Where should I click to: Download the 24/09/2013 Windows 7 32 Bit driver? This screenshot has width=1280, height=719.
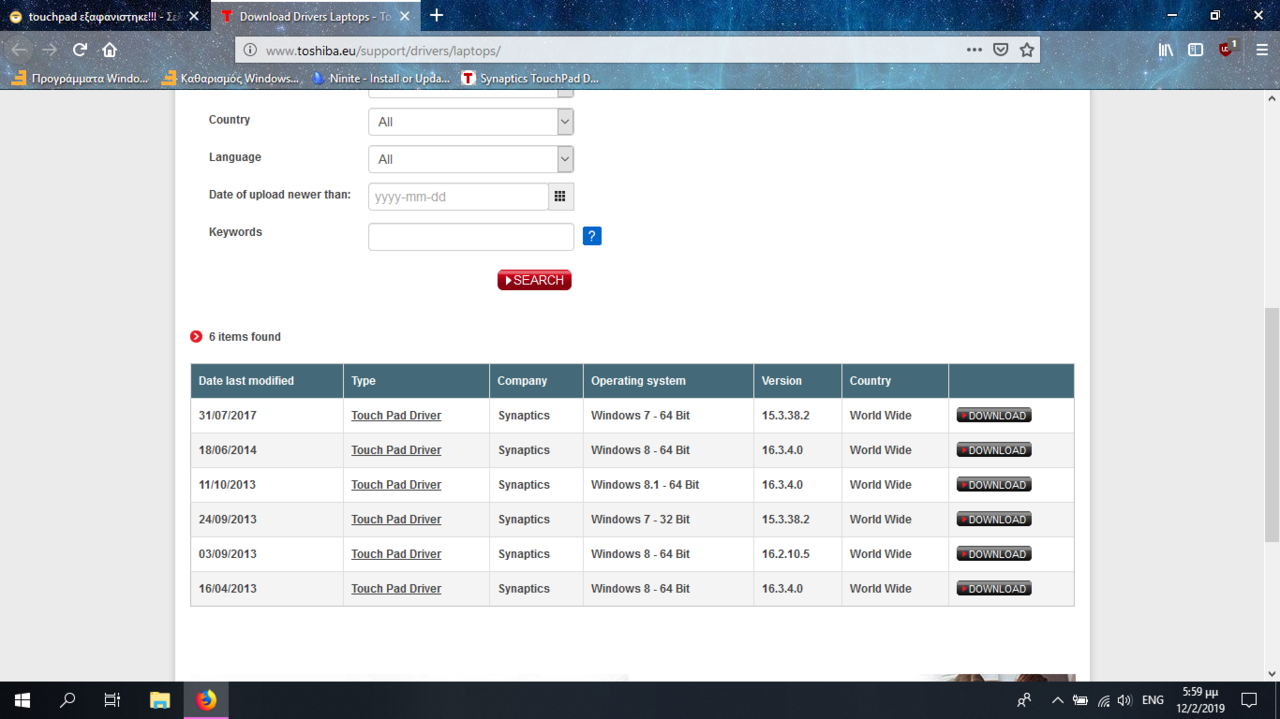(994, 519)
